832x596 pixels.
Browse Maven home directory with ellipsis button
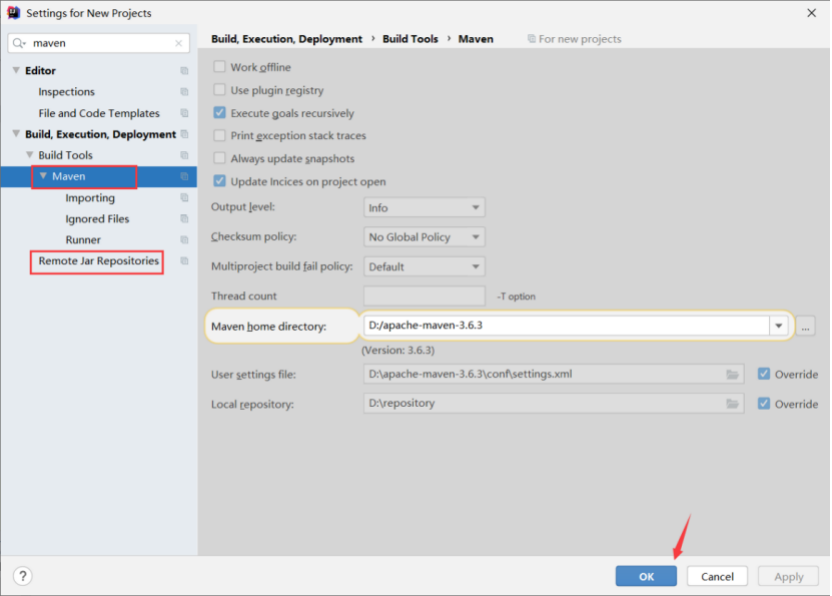pyautogui.click(x=805, y=326)
